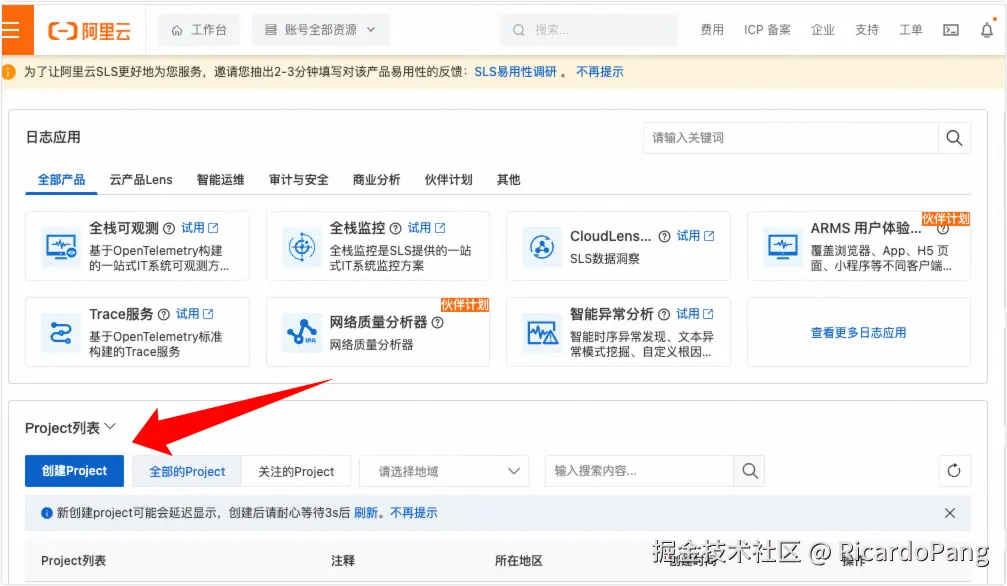Click the top search box
This screenshot has height=586, width=1007.
pyautogui.click(x=588, y=30)
